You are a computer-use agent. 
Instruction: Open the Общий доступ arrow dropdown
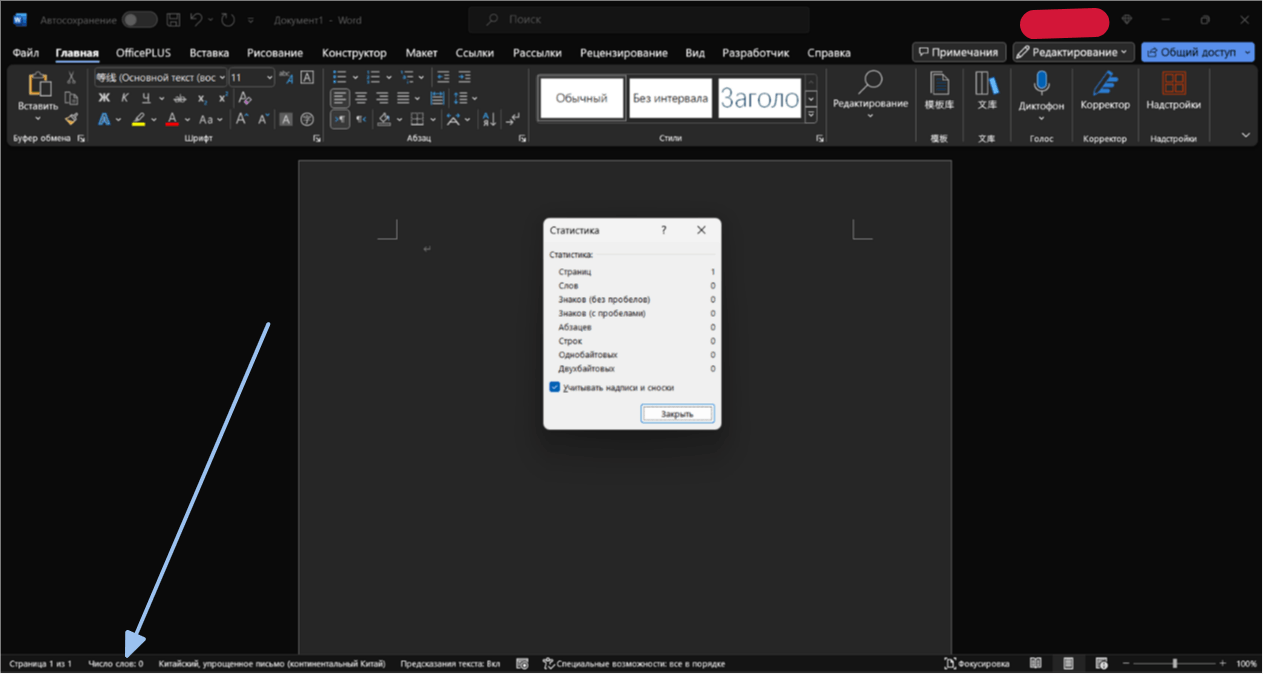tap(1245, 52)
